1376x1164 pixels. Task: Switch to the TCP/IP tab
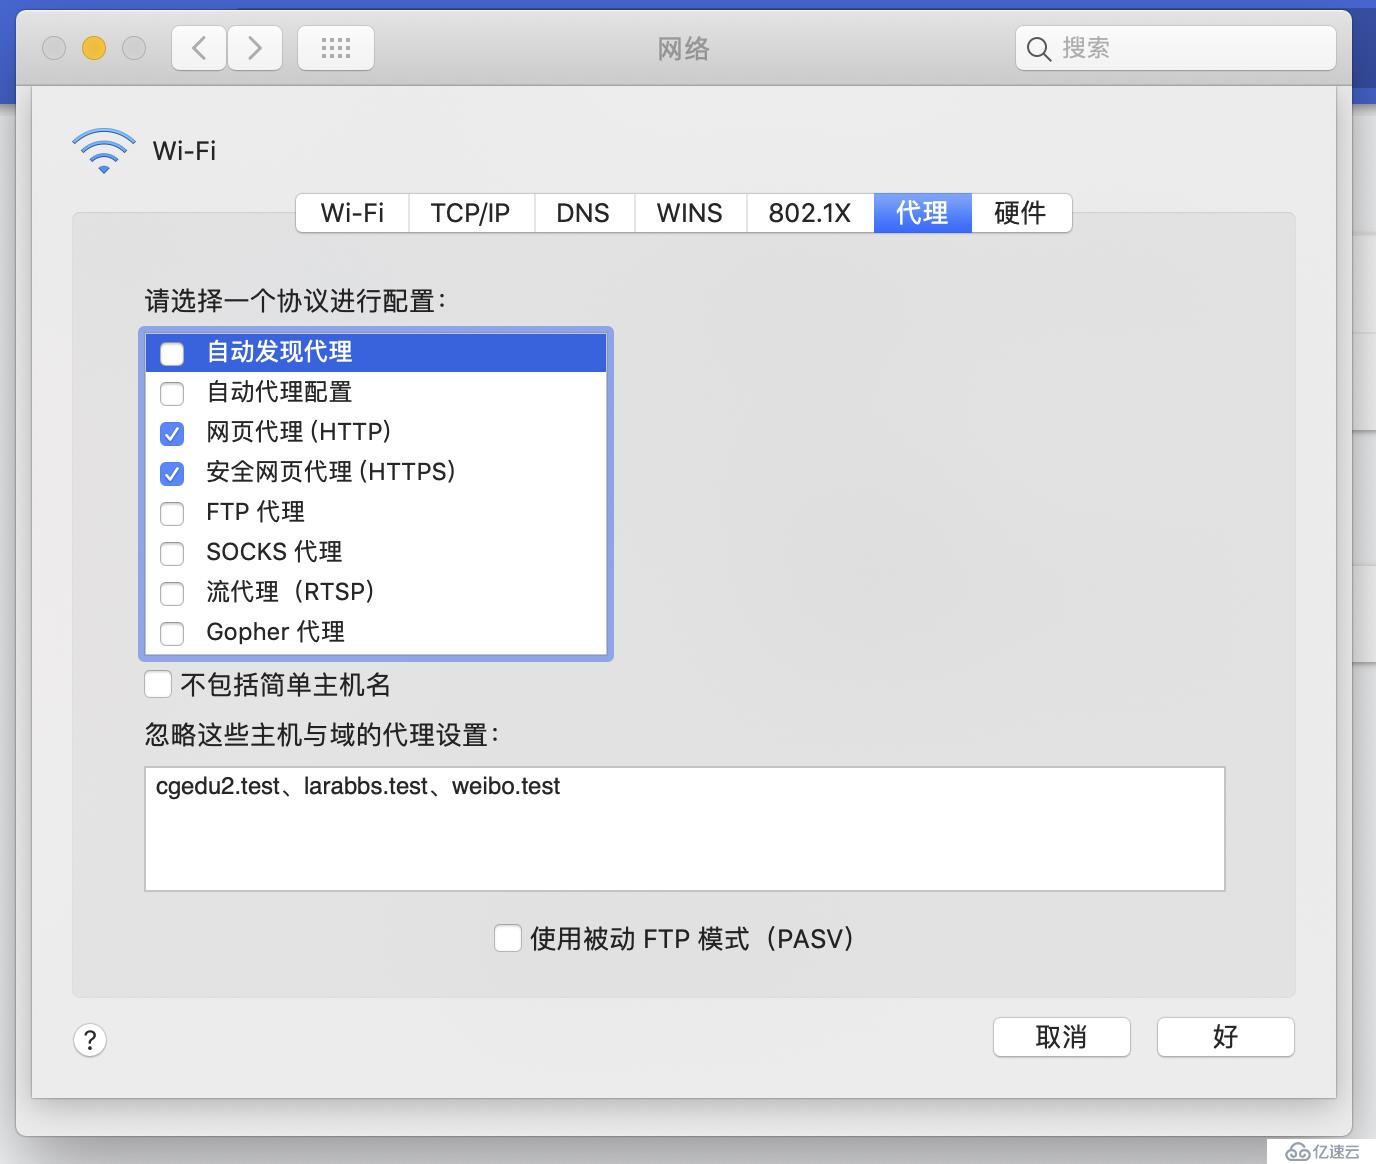471,213
